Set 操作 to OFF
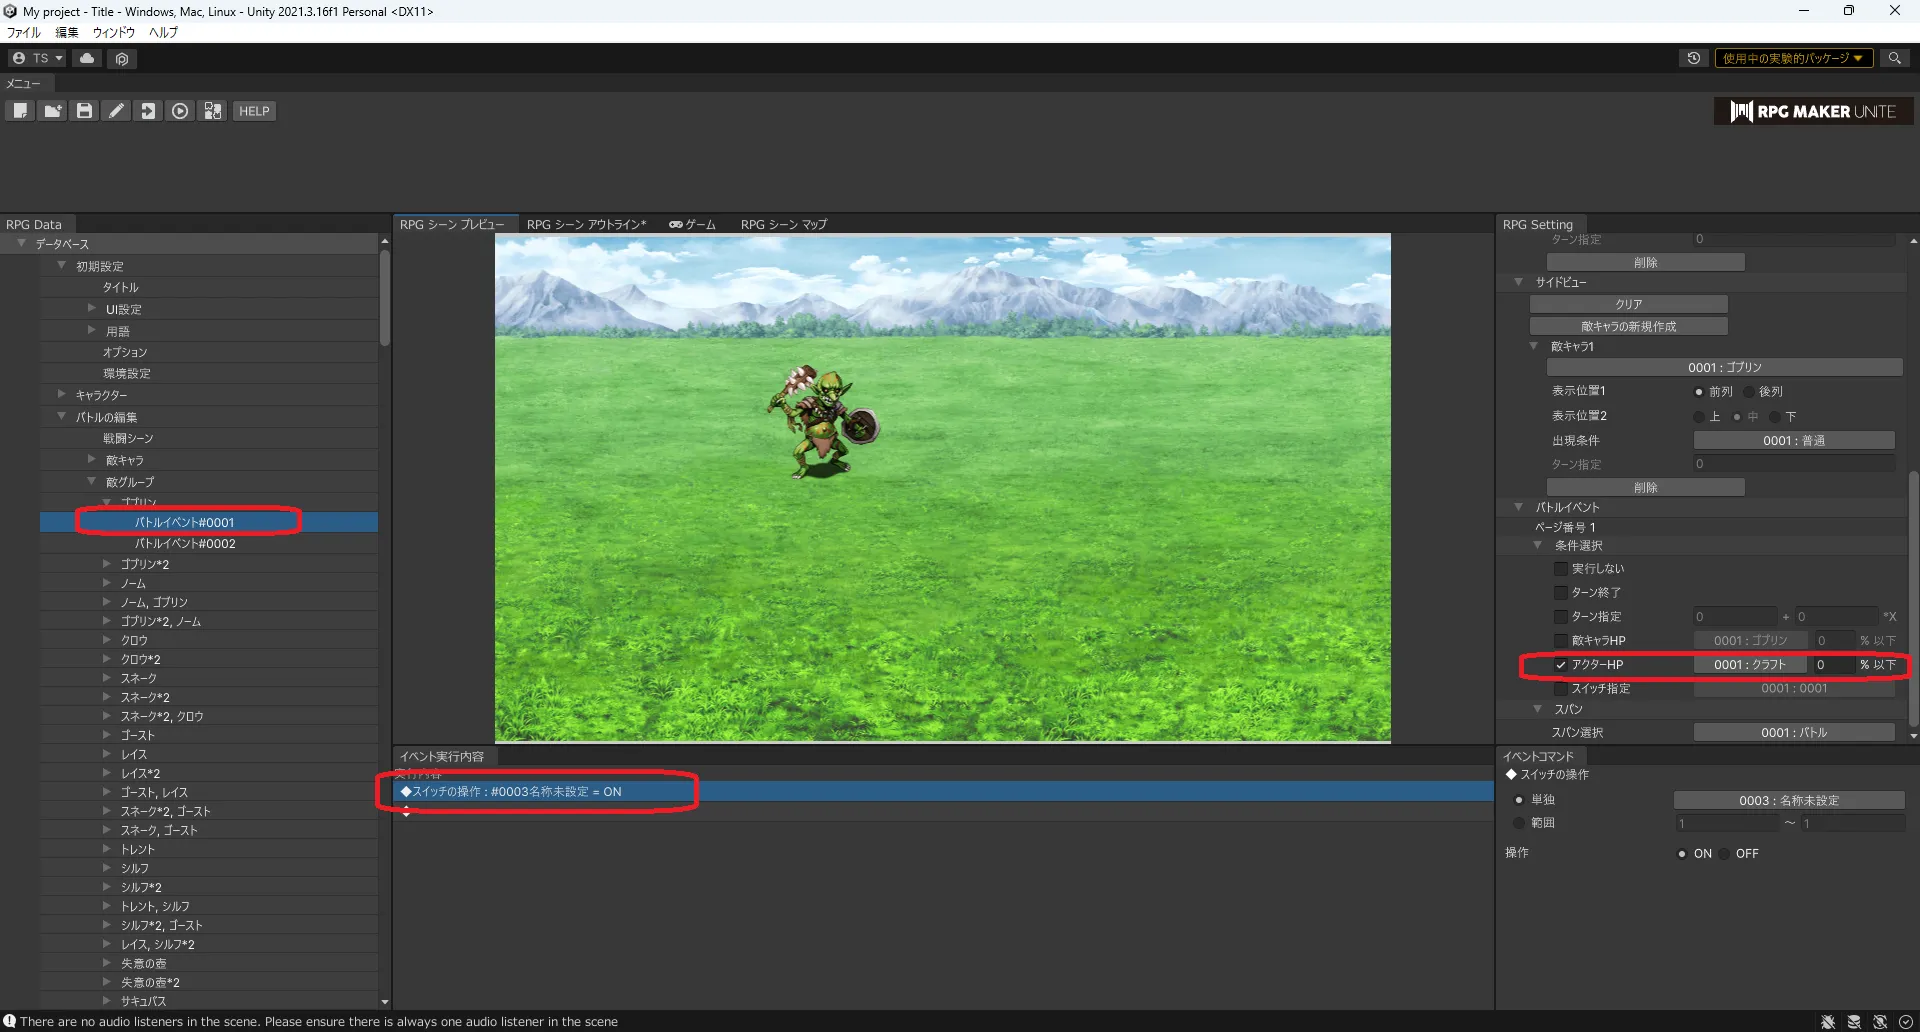Viewport: 1920px width, 1032px height. tap(1726, 853)
